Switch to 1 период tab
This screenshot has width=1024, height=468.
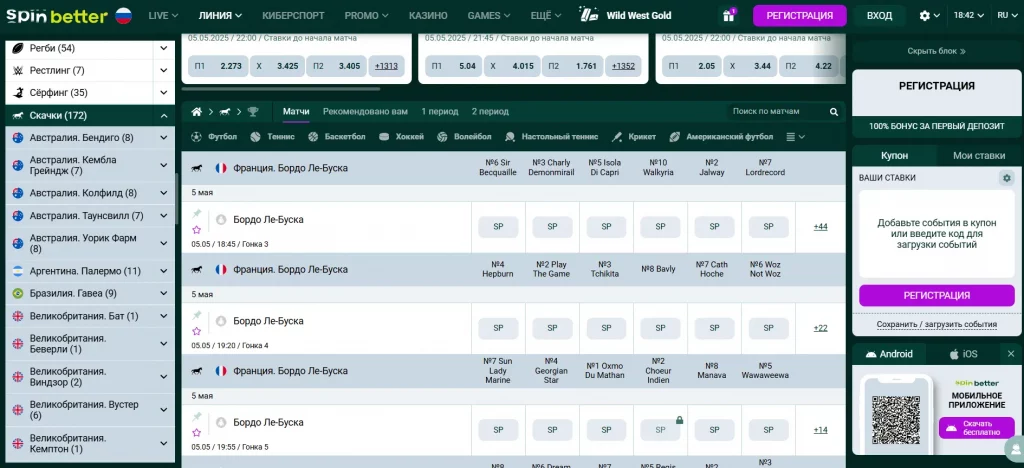(x=440, y=112)
